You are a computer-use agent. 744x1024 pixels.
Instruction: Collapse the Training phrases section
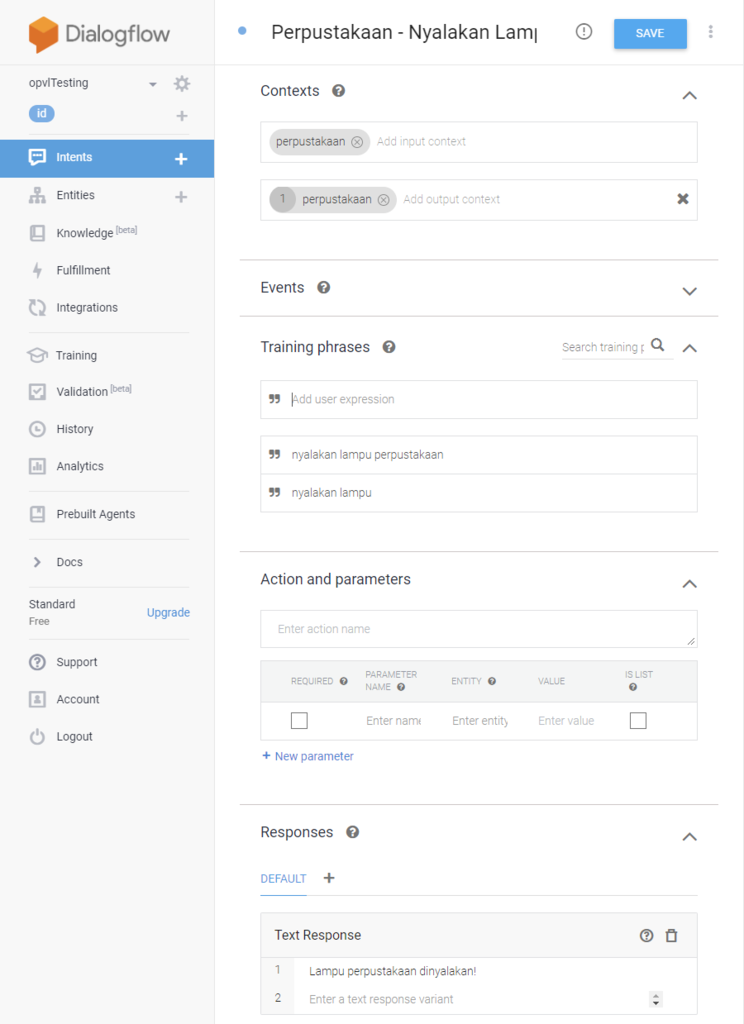(689, 348)
